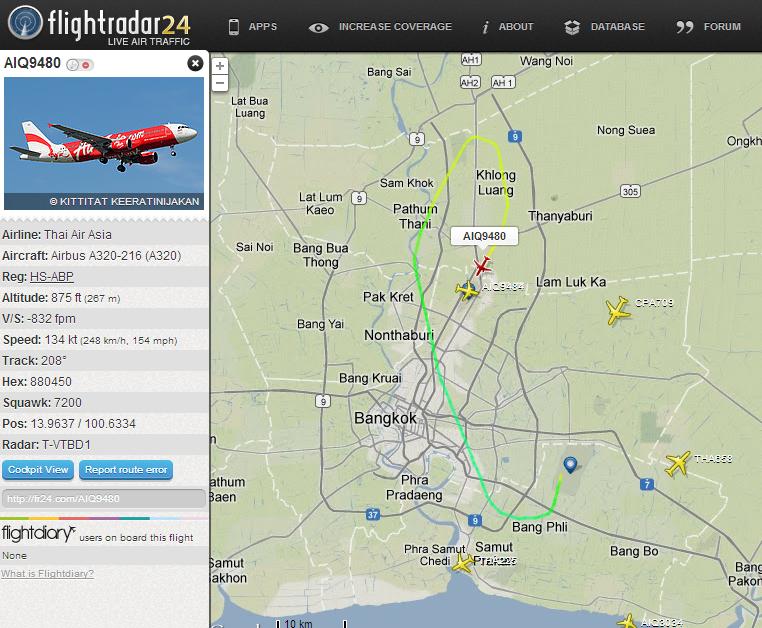Open the Database section

605,27
